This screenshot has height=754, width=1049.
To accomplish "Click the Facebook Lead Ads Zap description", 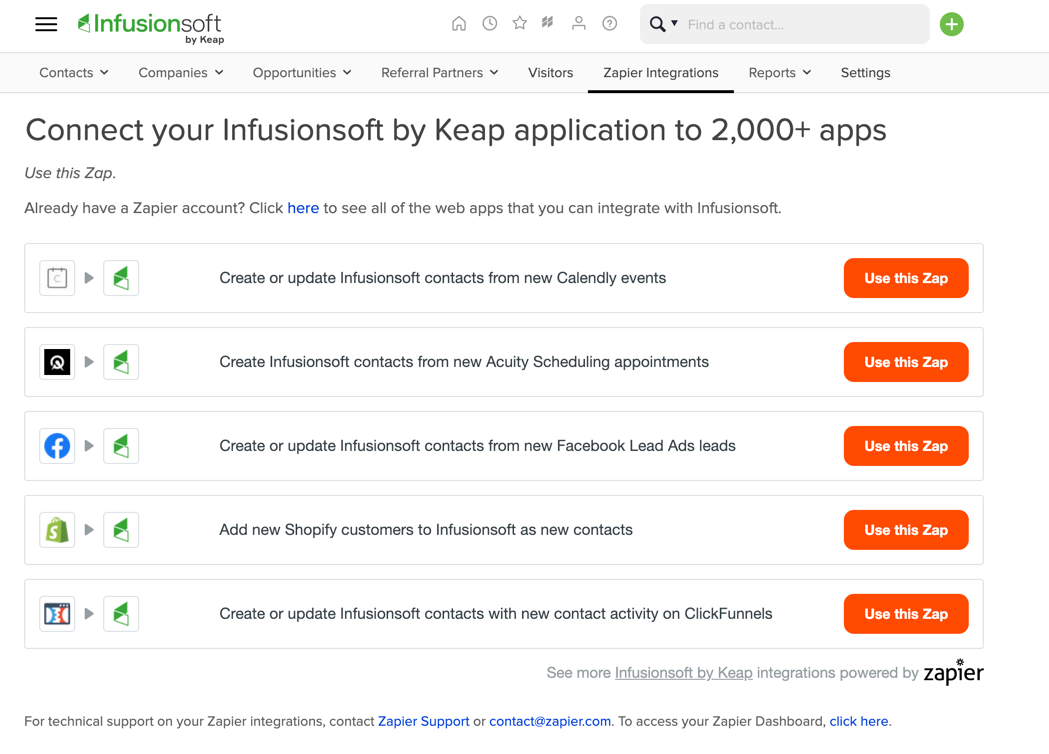I will (x=478, y=446).
